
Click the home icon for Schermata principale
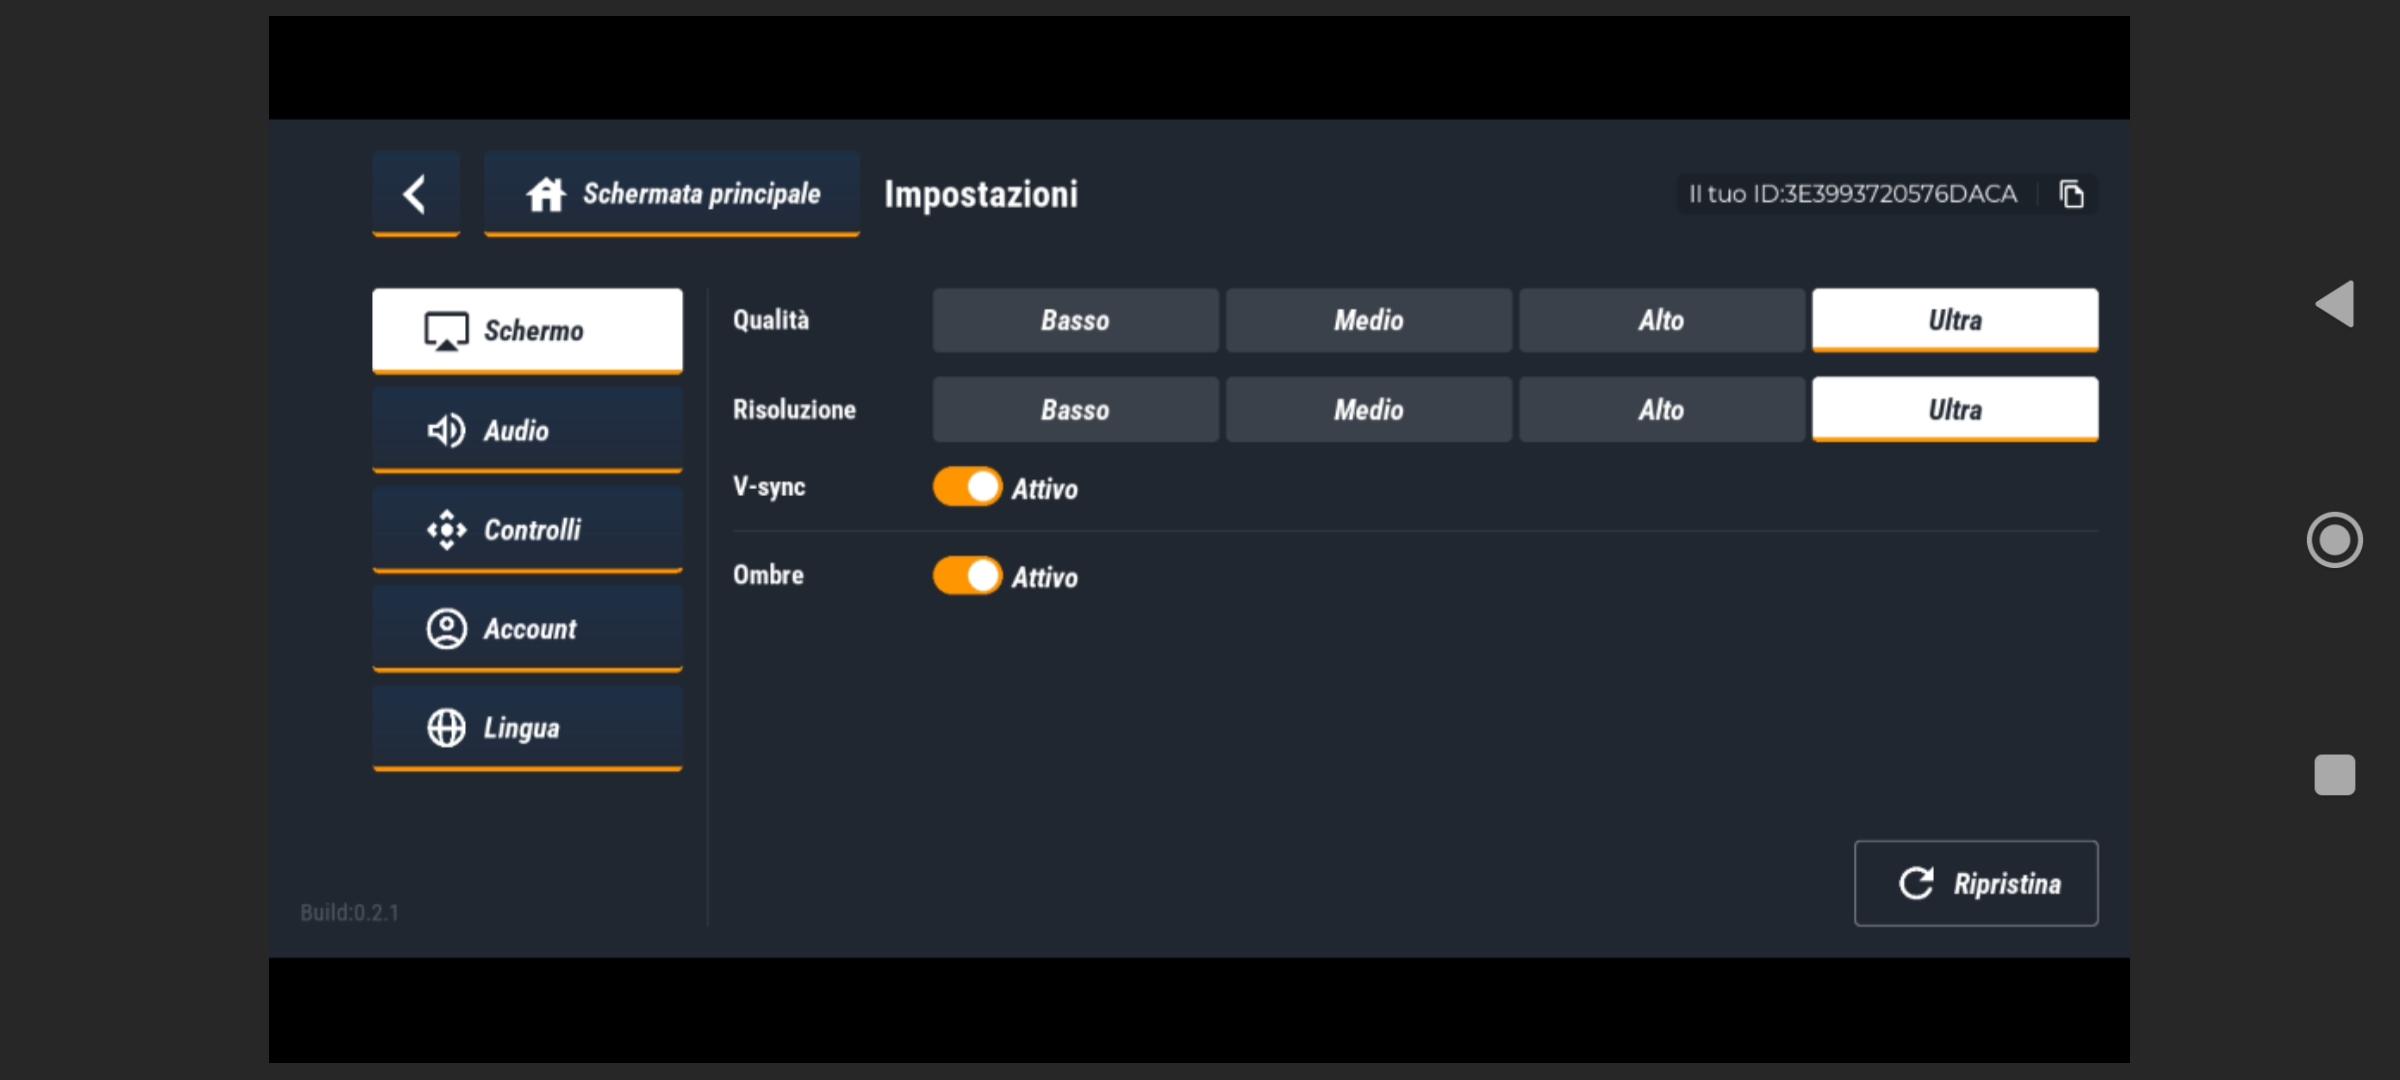point(546,193)
